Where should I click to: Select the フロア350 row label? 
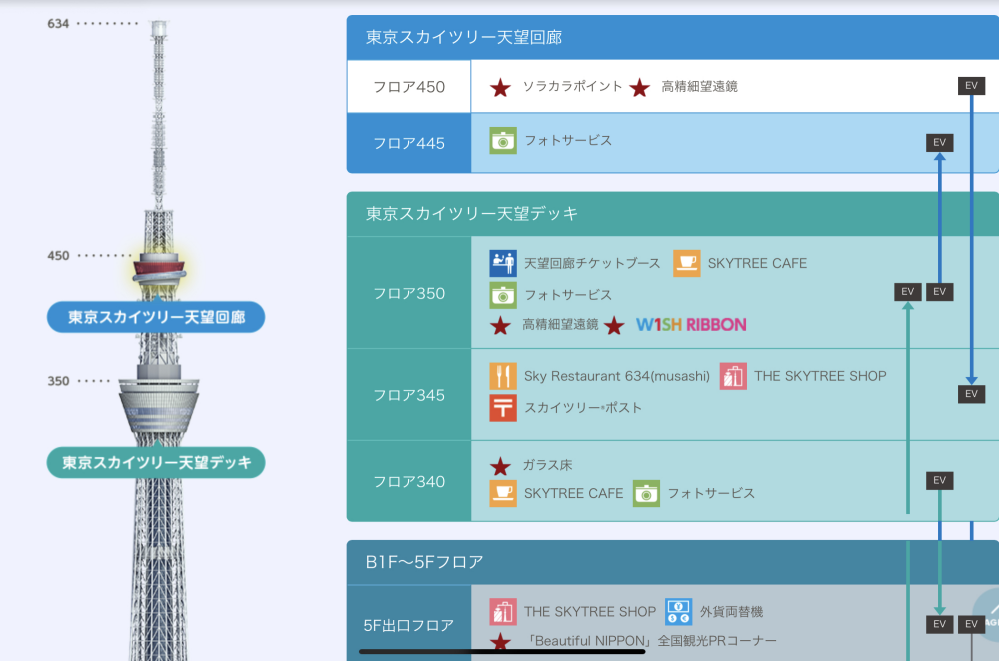(x=409, y=293)
